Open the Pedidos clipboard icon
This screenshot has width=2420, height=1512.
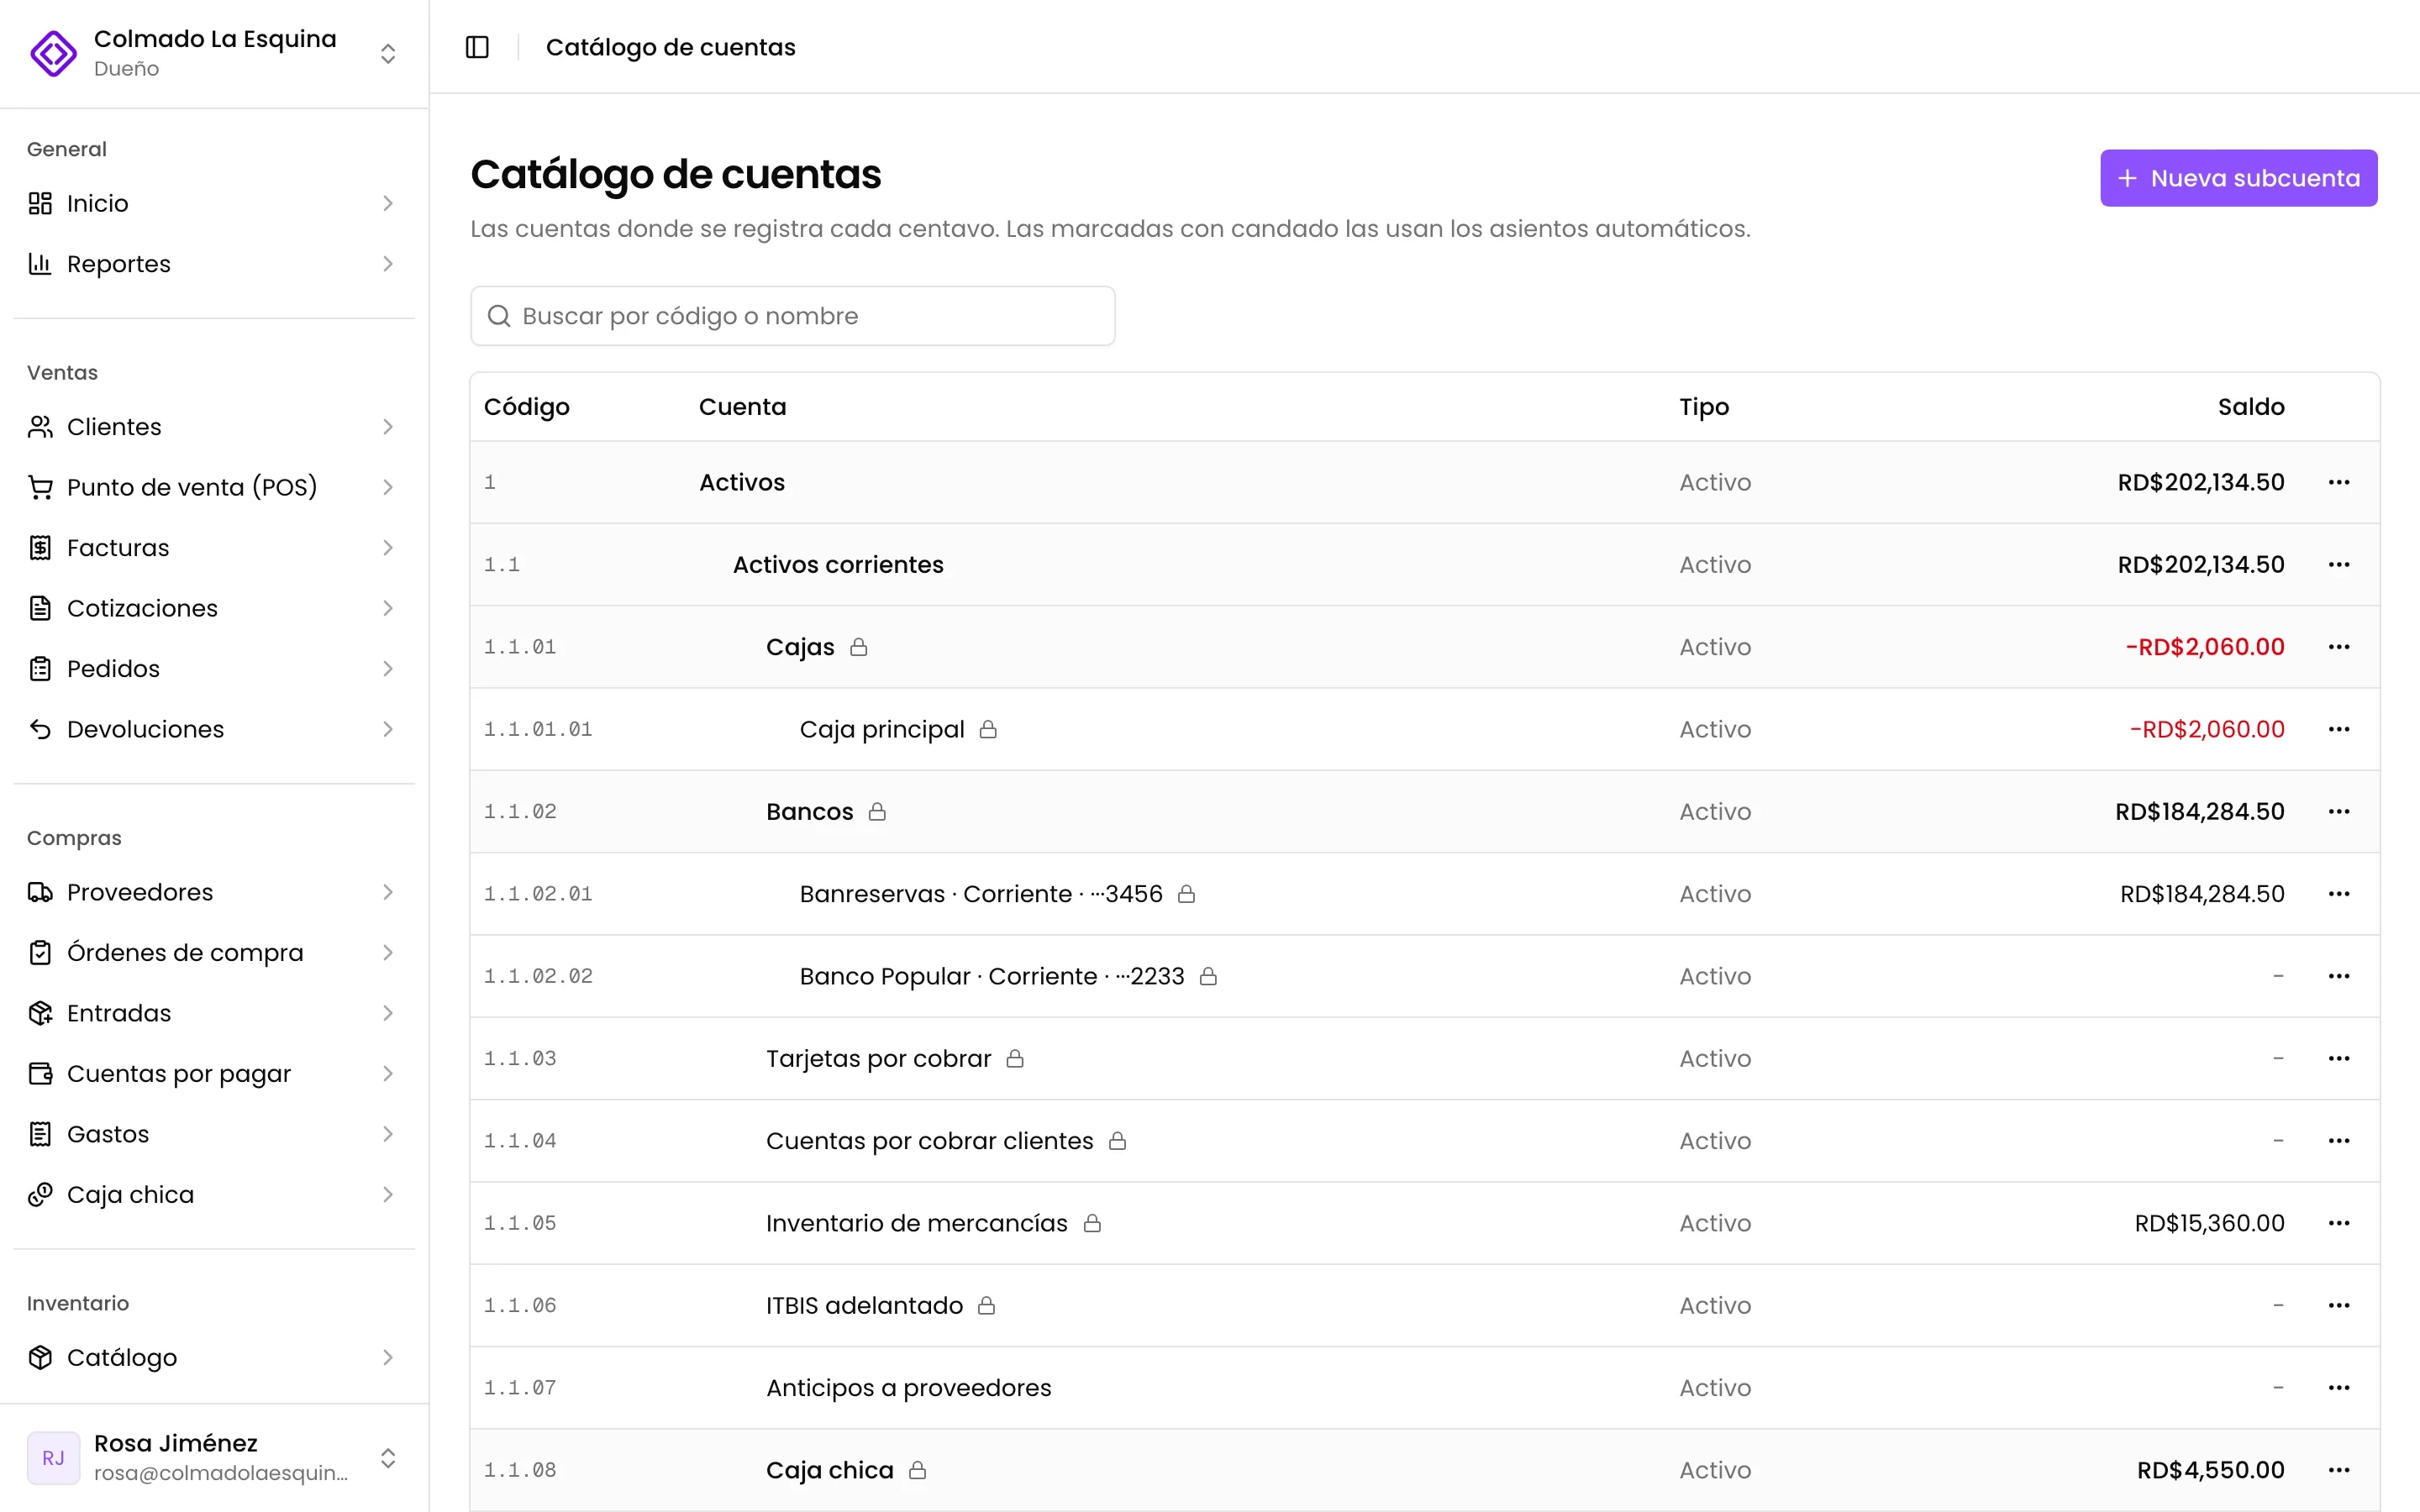(40, 669)
